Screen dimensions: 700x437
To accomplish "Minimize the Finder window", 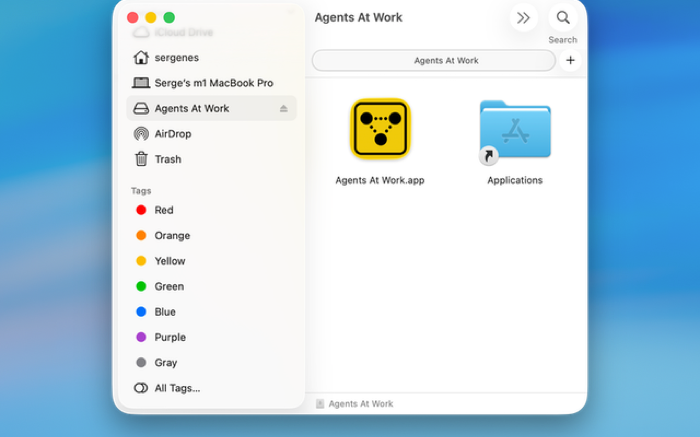I will [151, 17].
